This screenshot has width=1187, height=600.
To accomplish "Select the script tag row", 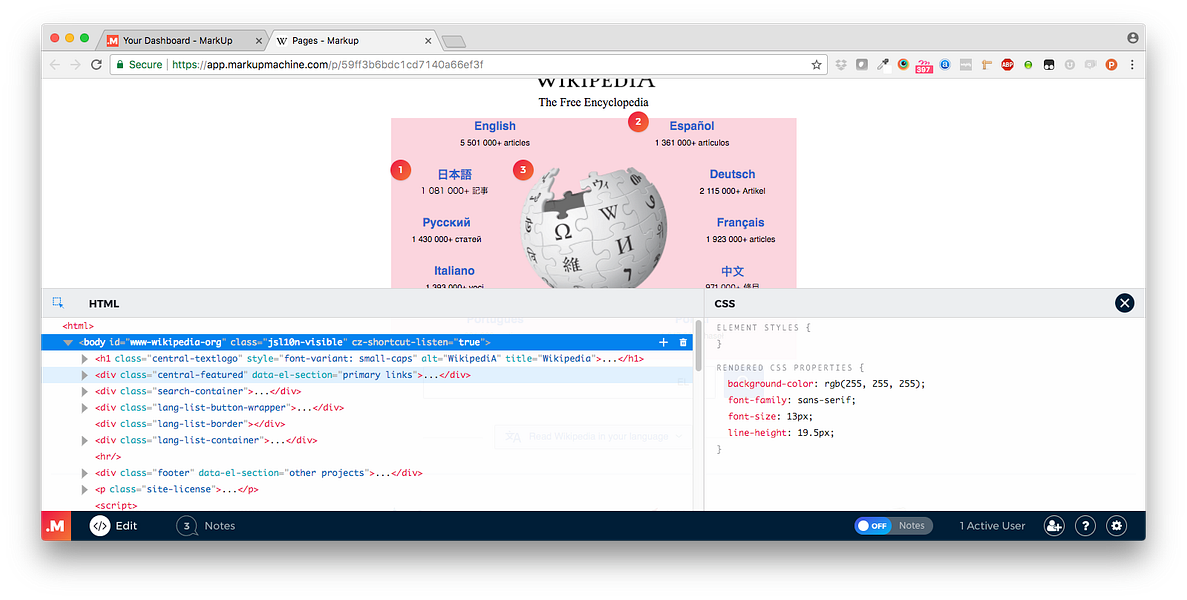I will [367, 505].
